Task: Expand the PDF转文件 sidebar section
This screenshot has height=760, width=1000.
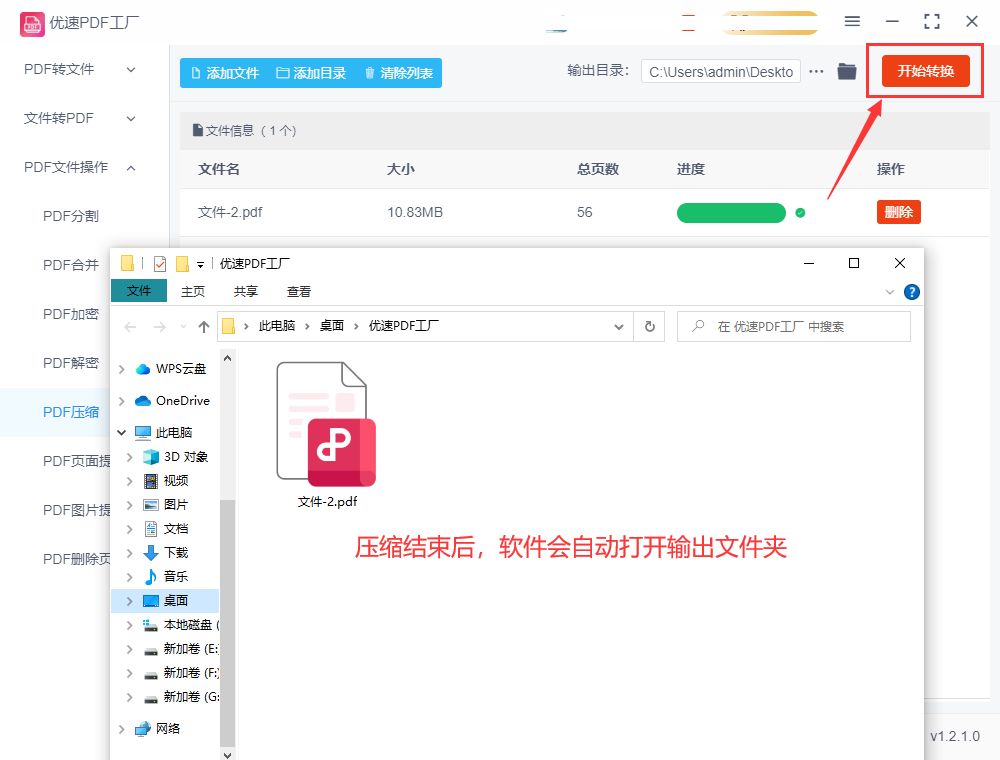Action: click(131, 69)
